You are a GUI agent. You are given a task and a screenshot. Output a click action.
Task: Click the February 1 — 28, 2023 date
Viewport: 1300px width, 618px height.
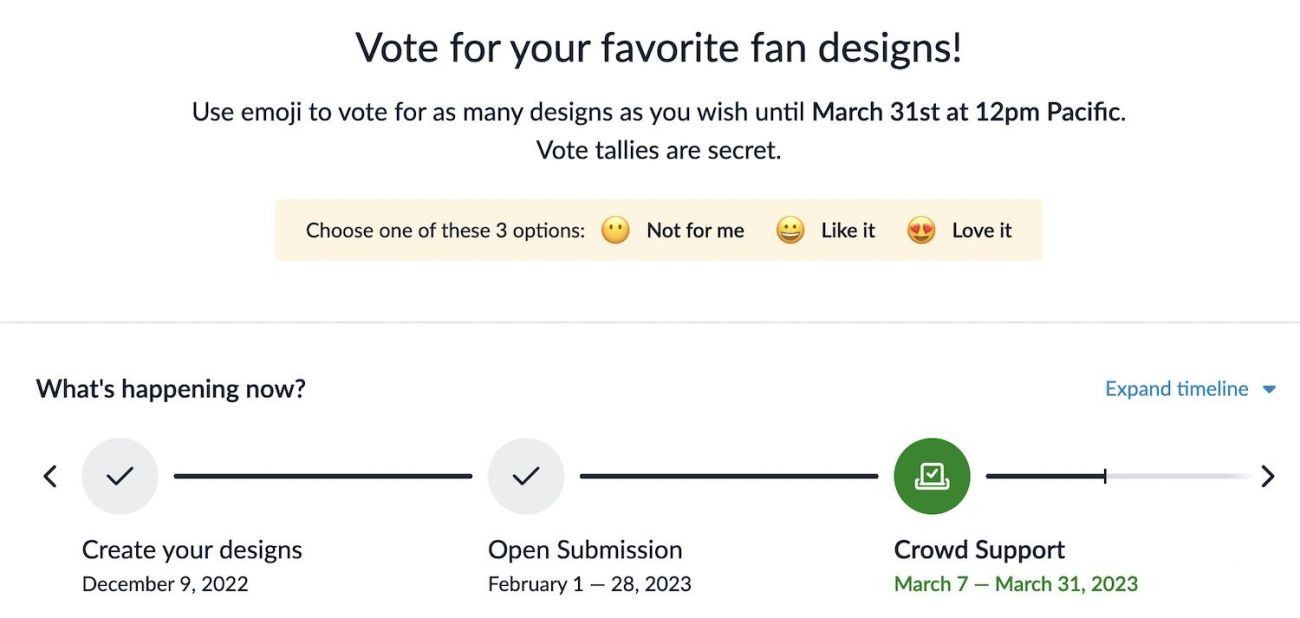click(x=589, y=584)
